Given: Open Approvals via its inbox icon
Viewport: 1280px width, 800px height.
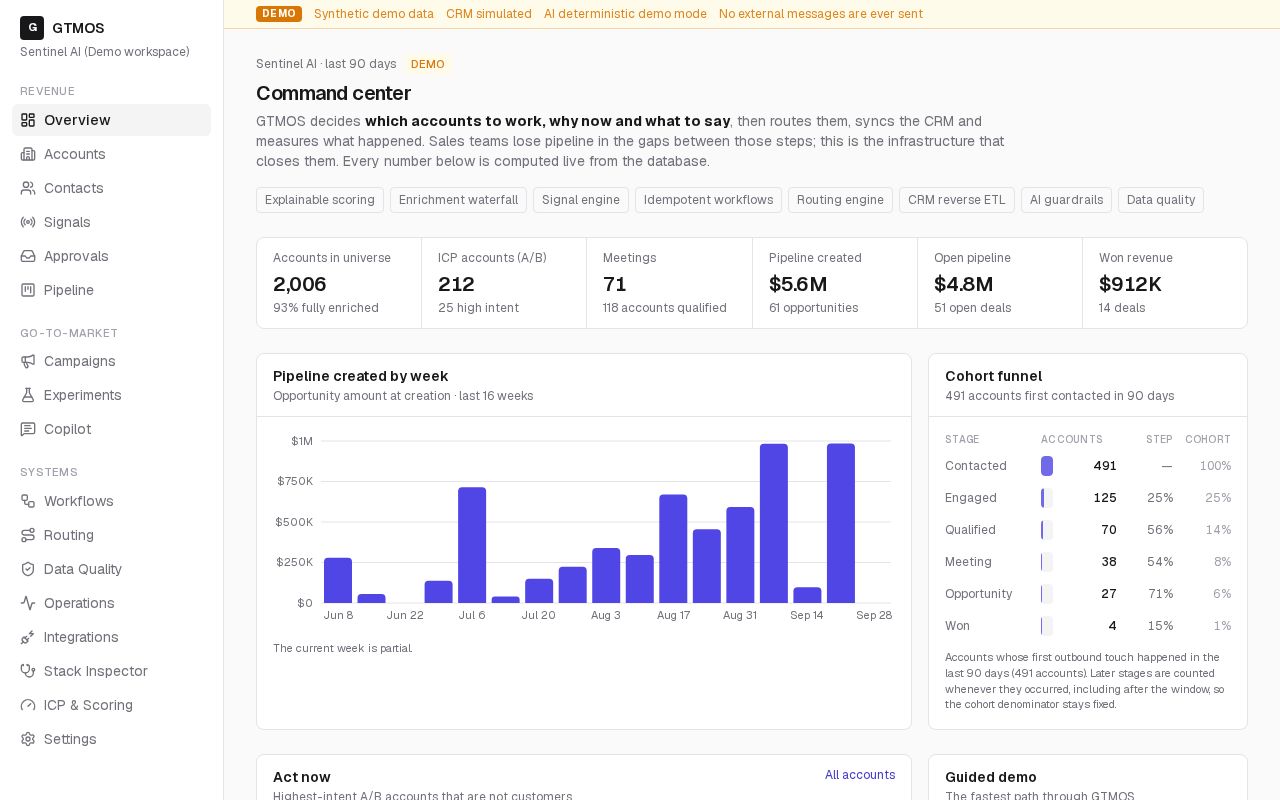Looking at the screenshot, I should pos(28,256).
